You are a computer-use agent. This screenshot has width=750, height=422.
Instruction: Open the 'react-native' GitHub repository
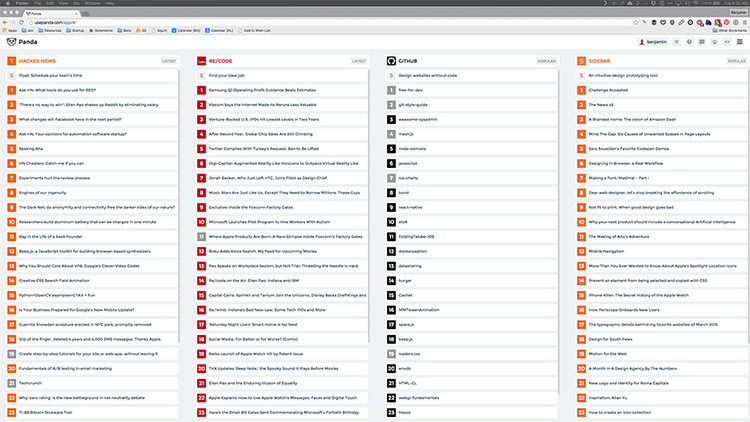coord(410,207)
